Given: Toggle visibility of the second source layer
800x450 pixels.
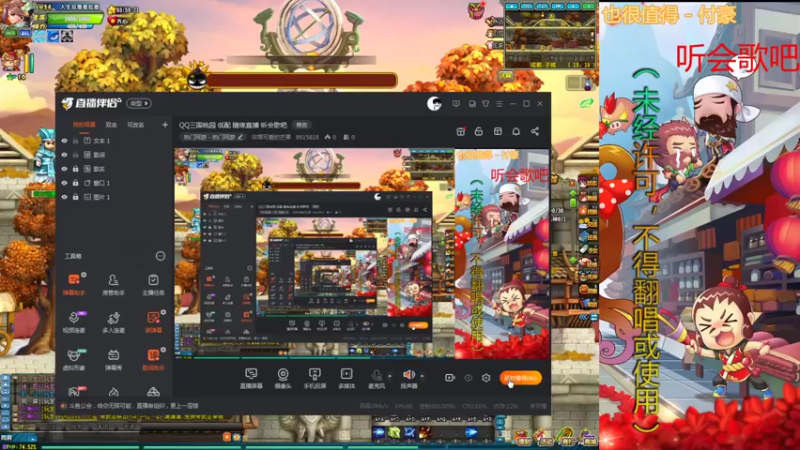Looking at the screenshot, I should (x=64, y=155).
